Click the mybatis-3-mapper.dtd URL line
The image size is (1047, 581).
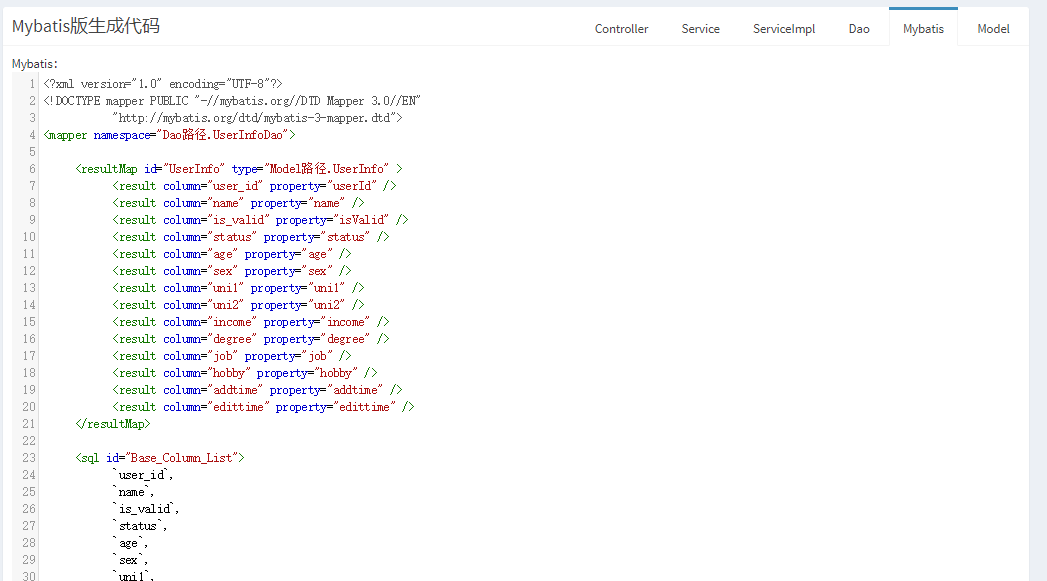coord(258,118)
